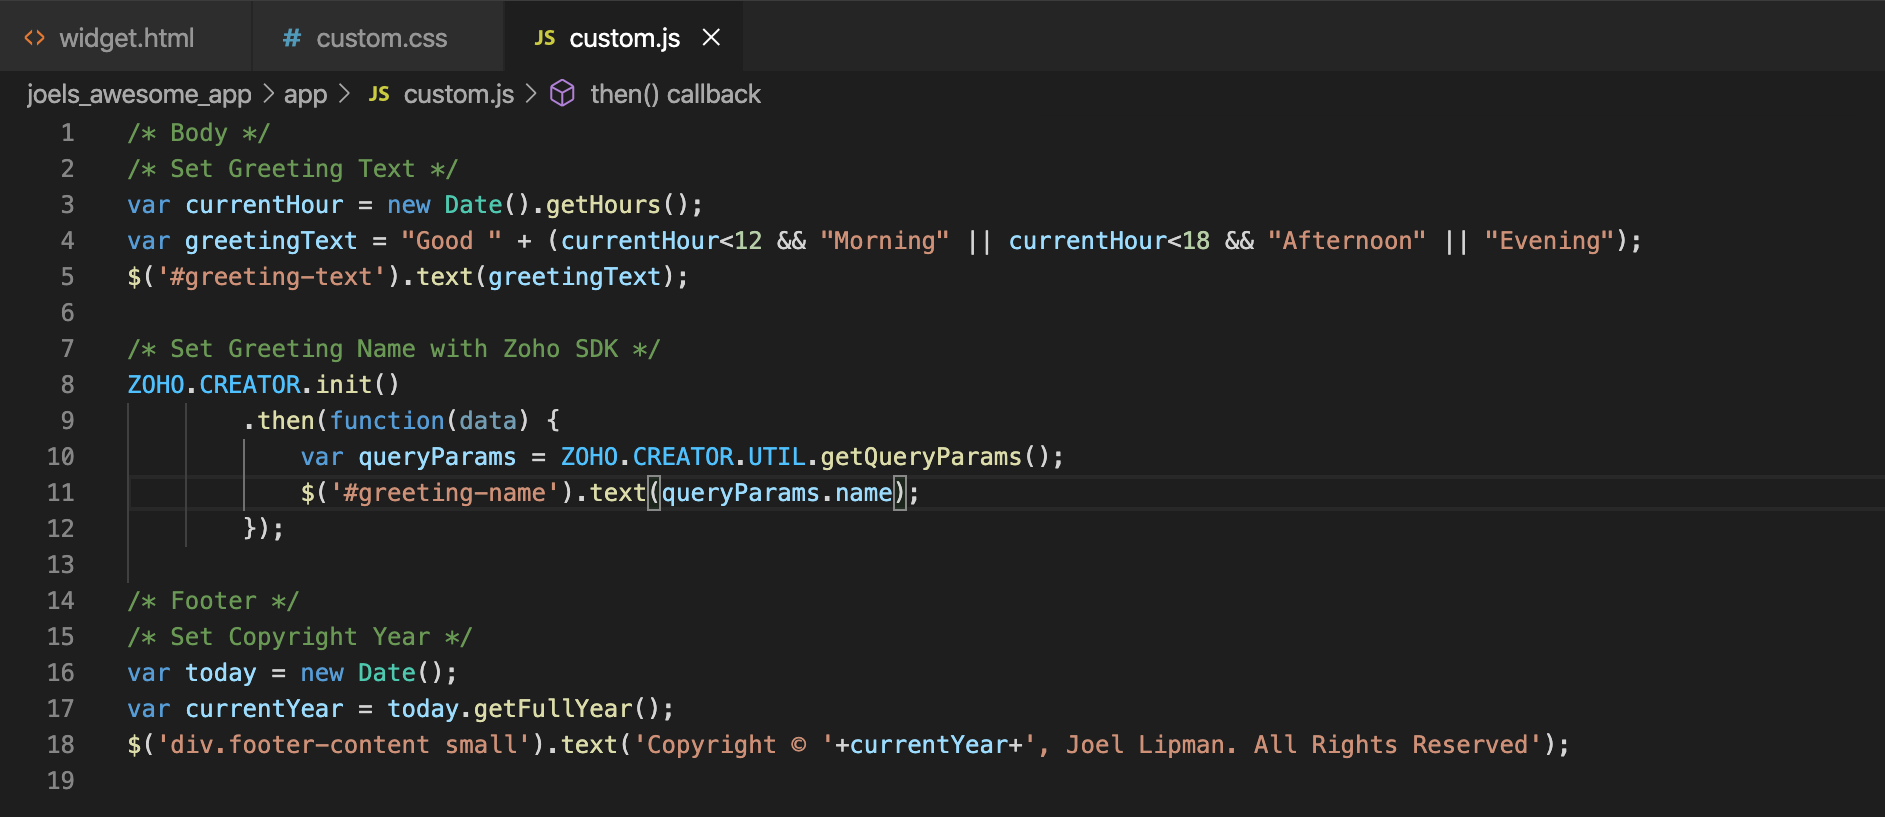Place cursor on the "Evening" string literal
This screenshot has height=817, width=1885.
click(x=1548, y=241)
